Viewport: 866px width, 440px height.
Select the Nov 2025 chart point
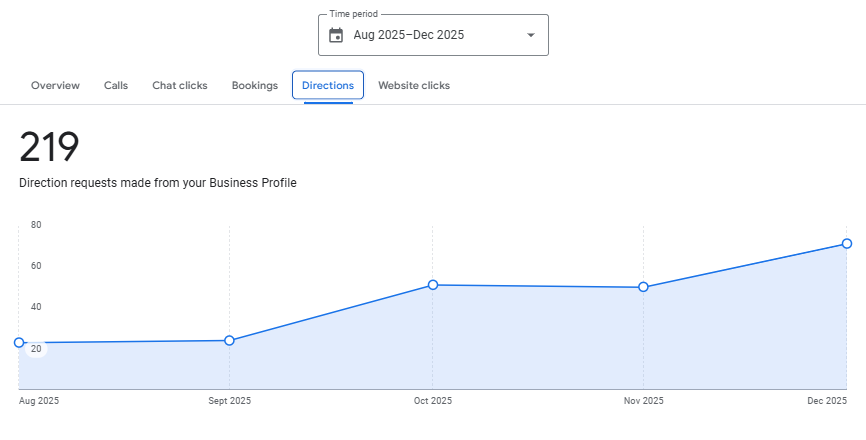(x=643, y=287)
